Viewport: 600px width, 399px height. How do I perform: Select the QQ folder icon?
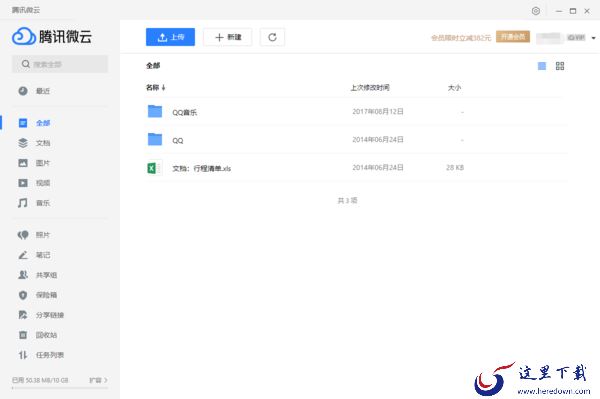[155, 139]
